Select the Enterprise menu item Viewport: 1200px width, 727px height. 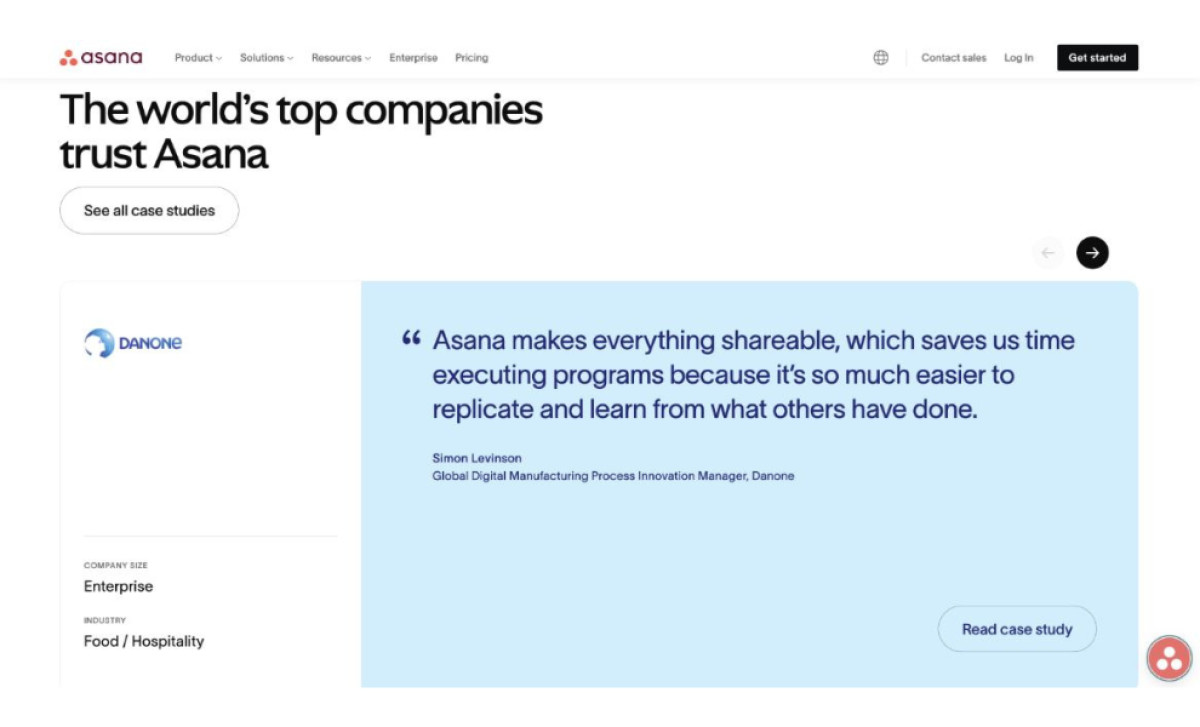click(413, 58)
